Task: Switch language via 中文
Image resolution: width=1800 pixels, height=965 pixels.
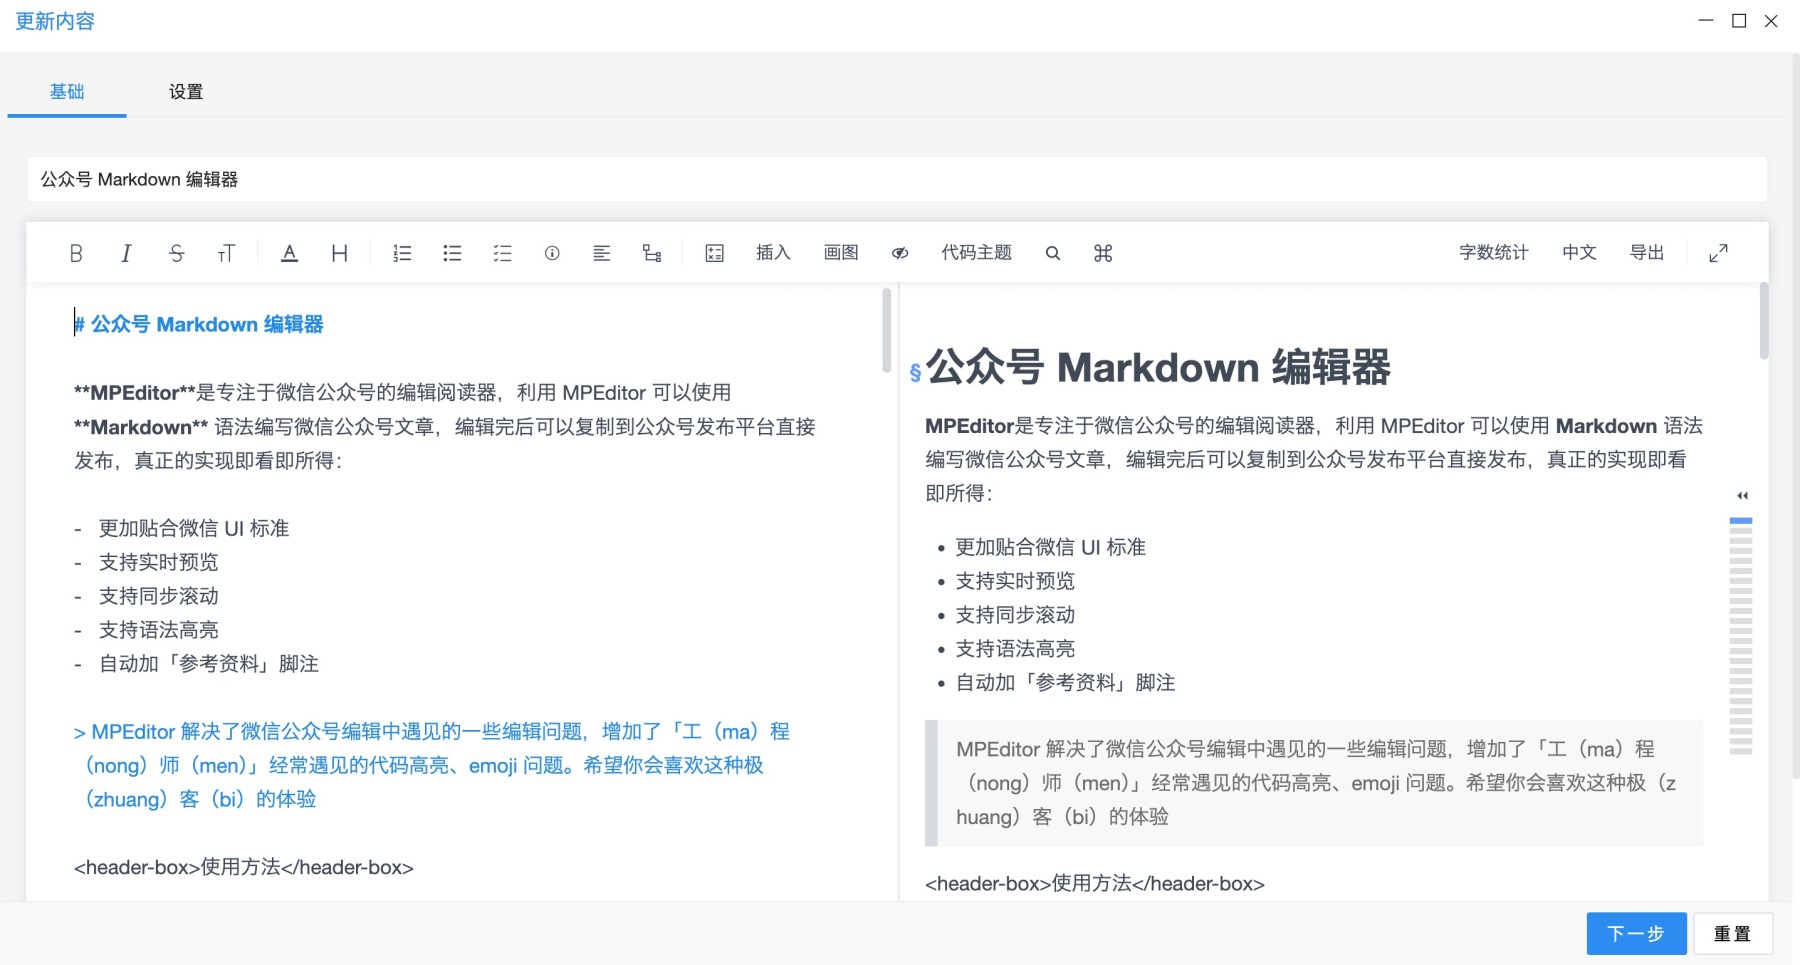Action: tap(1579, 253)
